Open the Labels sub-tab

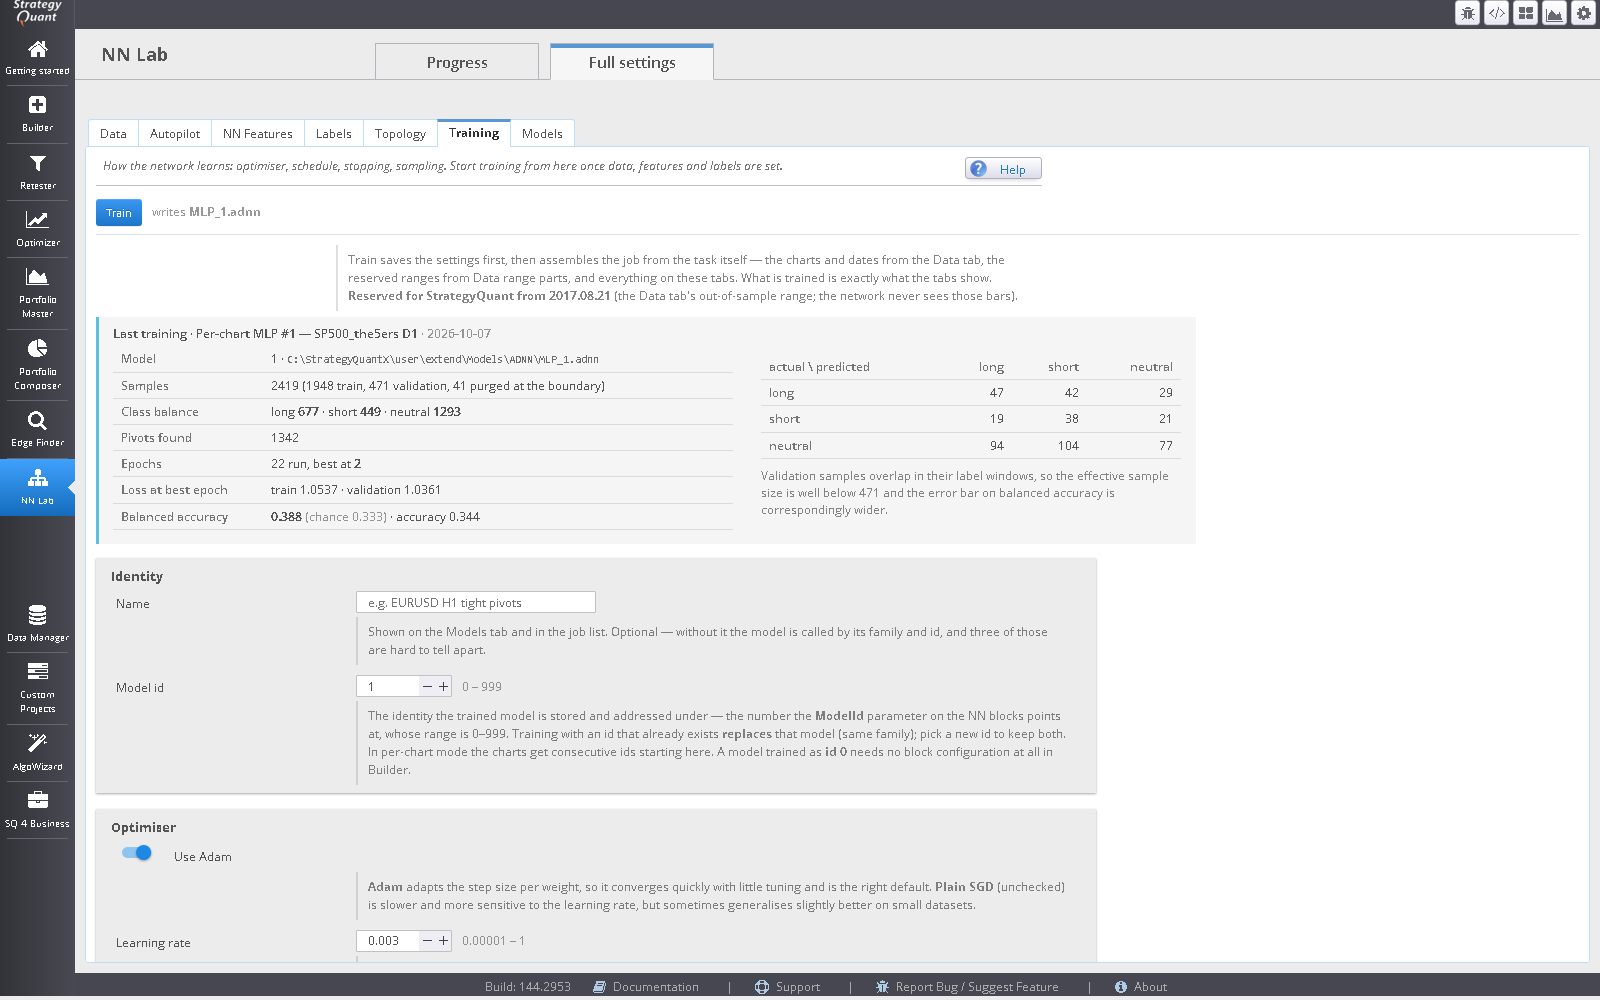[334, 133]
